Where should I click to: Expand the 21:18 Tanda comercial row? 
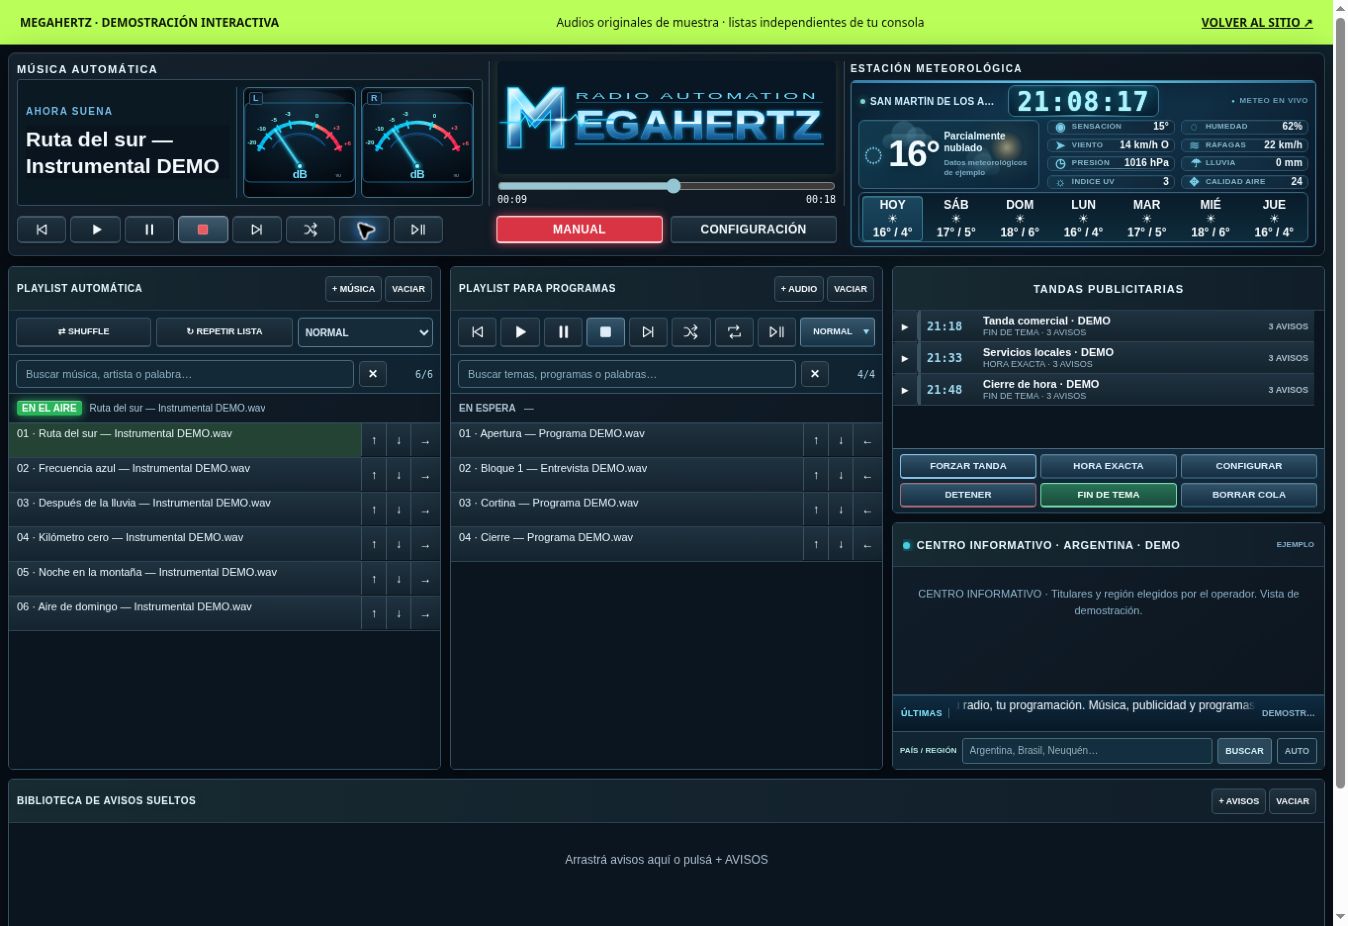(905, 327)
